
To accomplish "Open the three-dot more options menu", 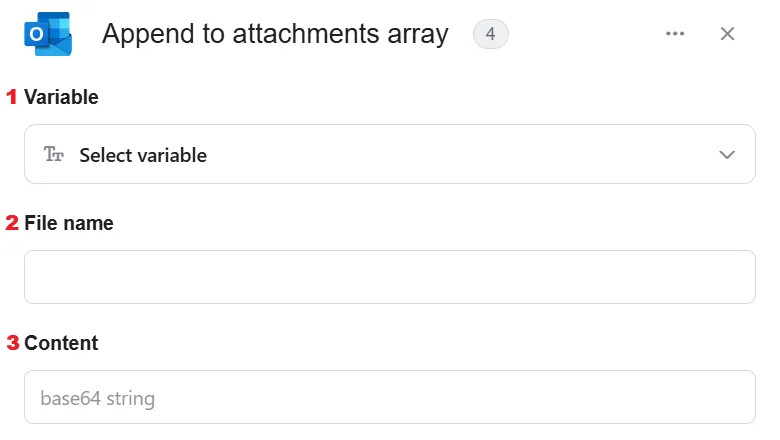I will click(x=675, y=34).
